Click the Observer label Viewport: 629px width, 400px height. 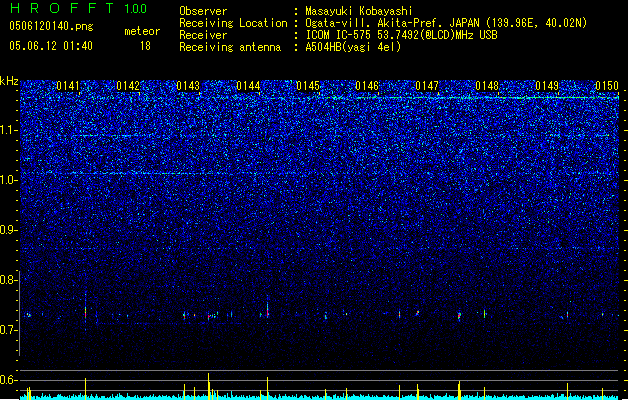pos(203,11)
